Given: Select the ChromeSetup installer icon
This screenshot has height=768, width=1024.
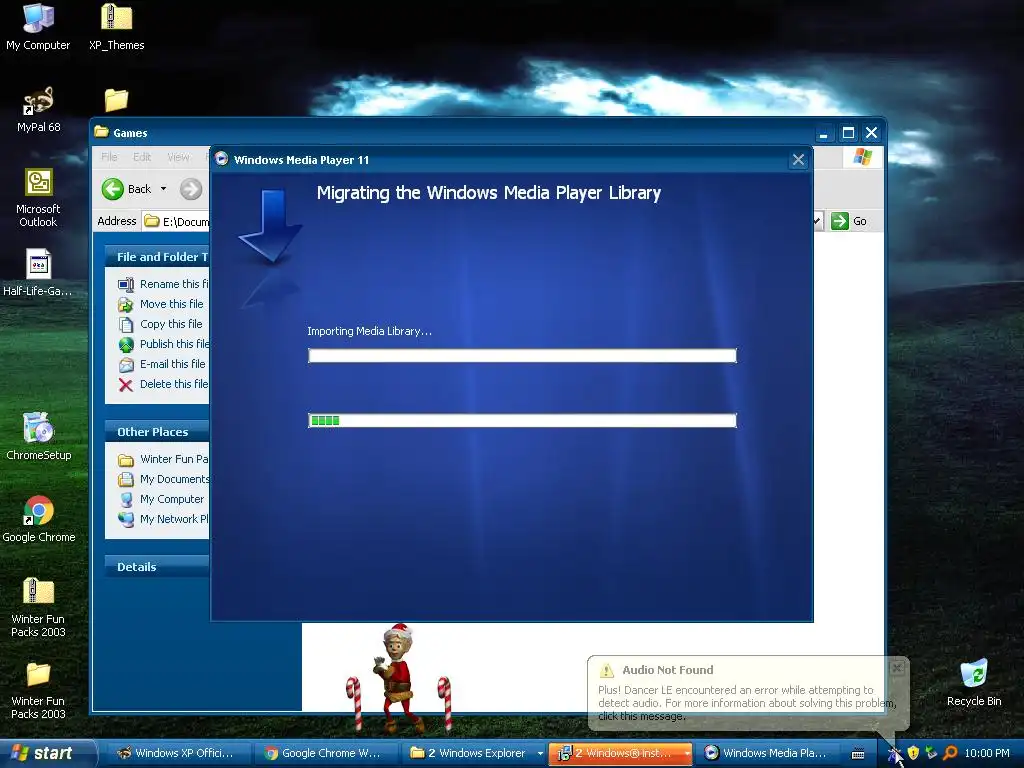Looking at the screenshot, I should (38, 436).
